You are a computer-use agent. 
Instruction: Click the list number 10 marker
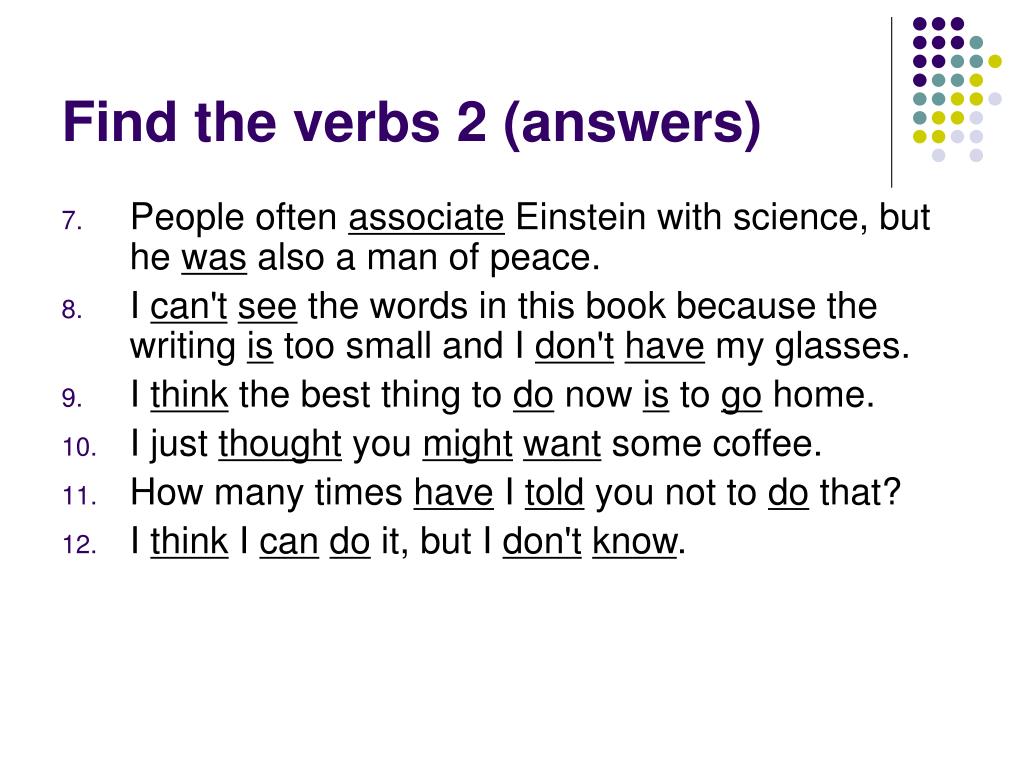pos(80,448)
